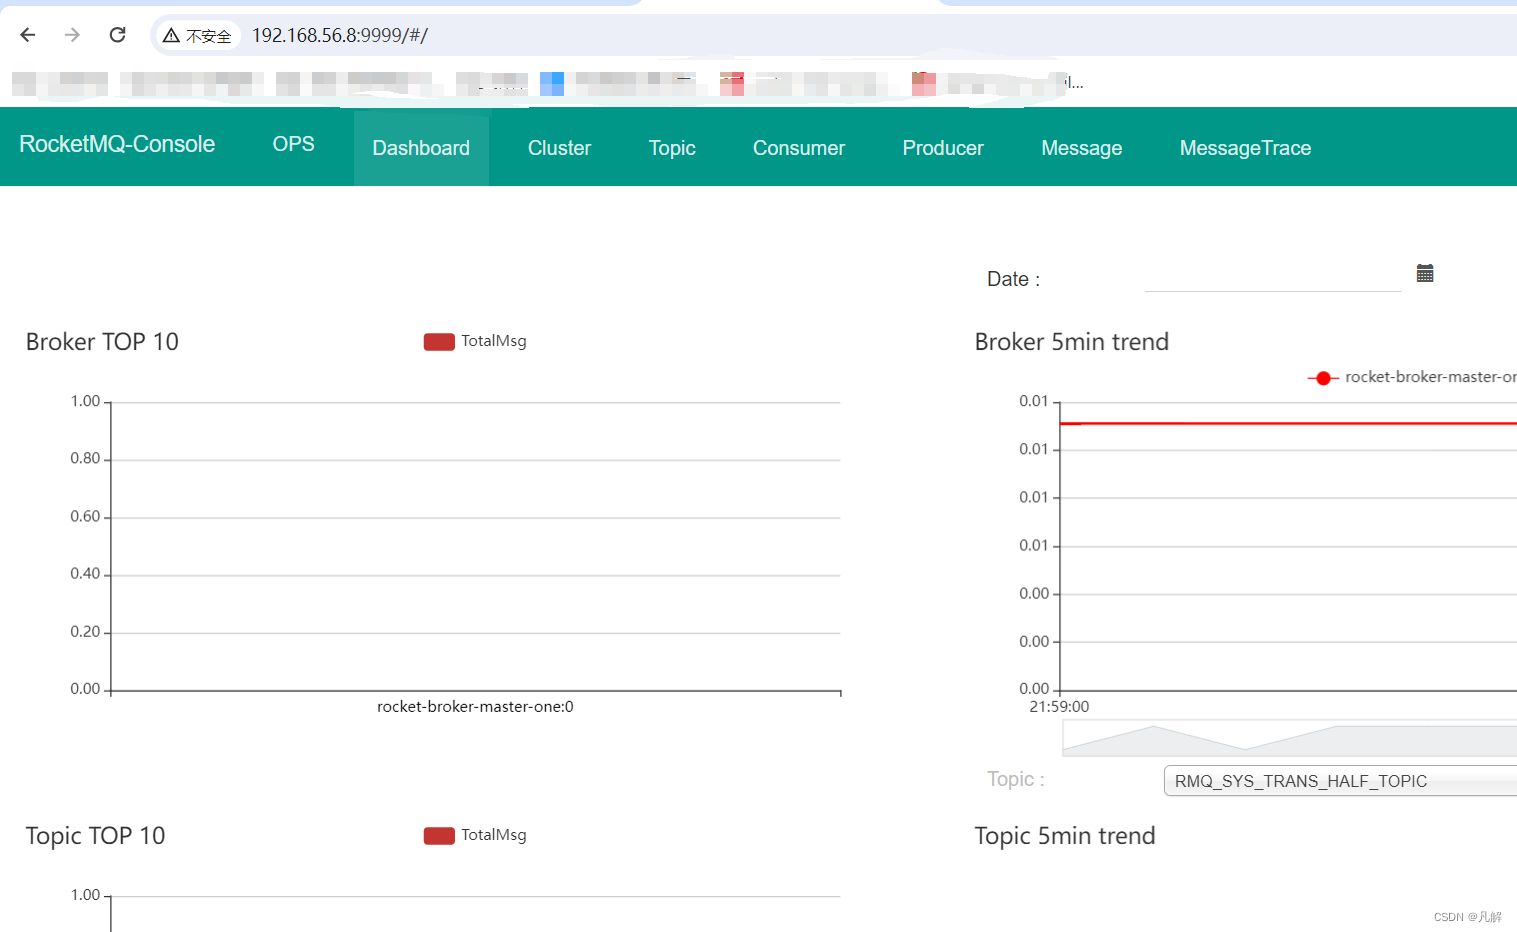Viewport: 1517px width, 932px height.
Task: Open the Producer tab
Action: [943, 148]
